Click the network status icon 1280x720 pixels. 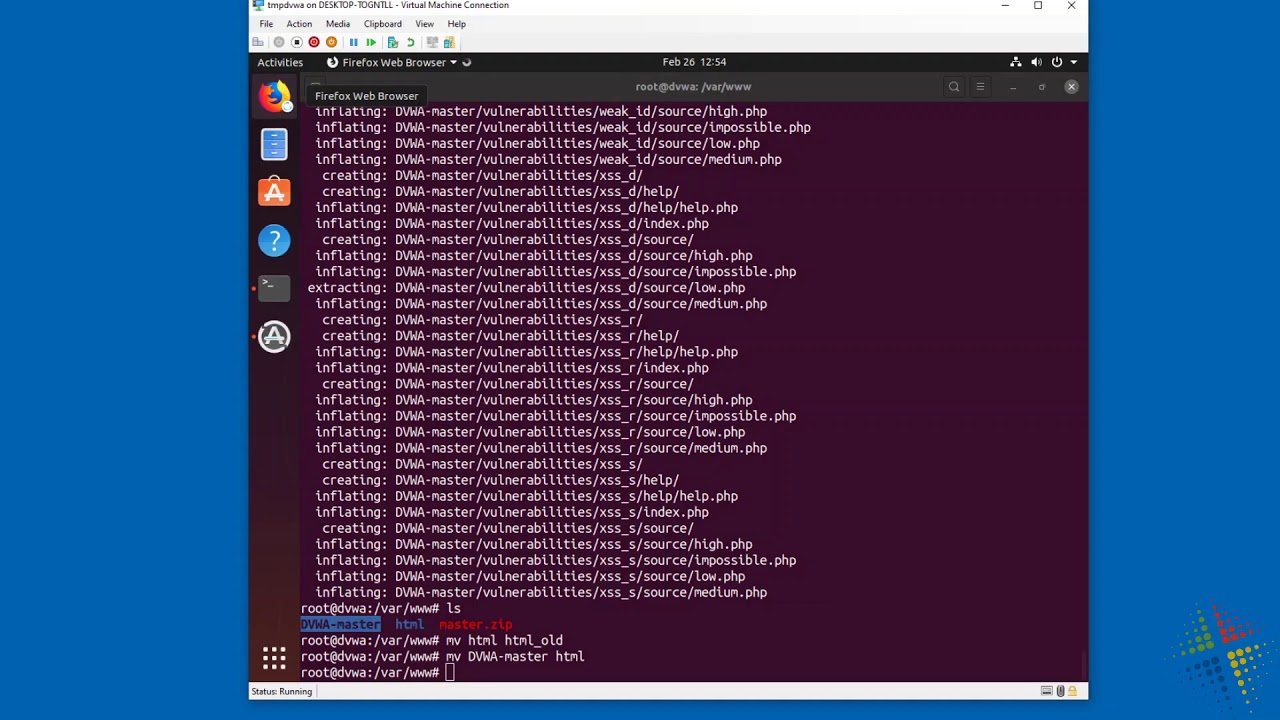click(1016, 62)
